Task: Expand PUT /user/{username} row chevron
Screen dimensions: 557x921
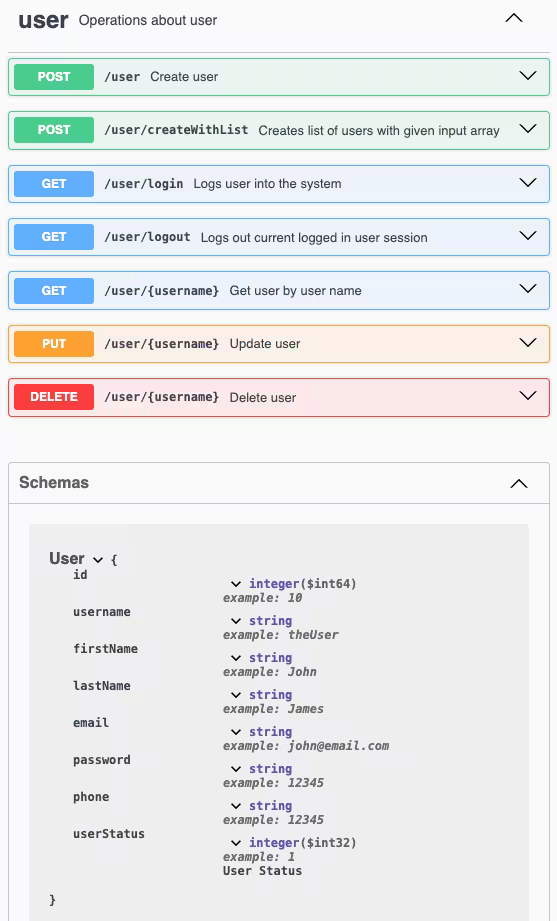Action: pos(528,342)
